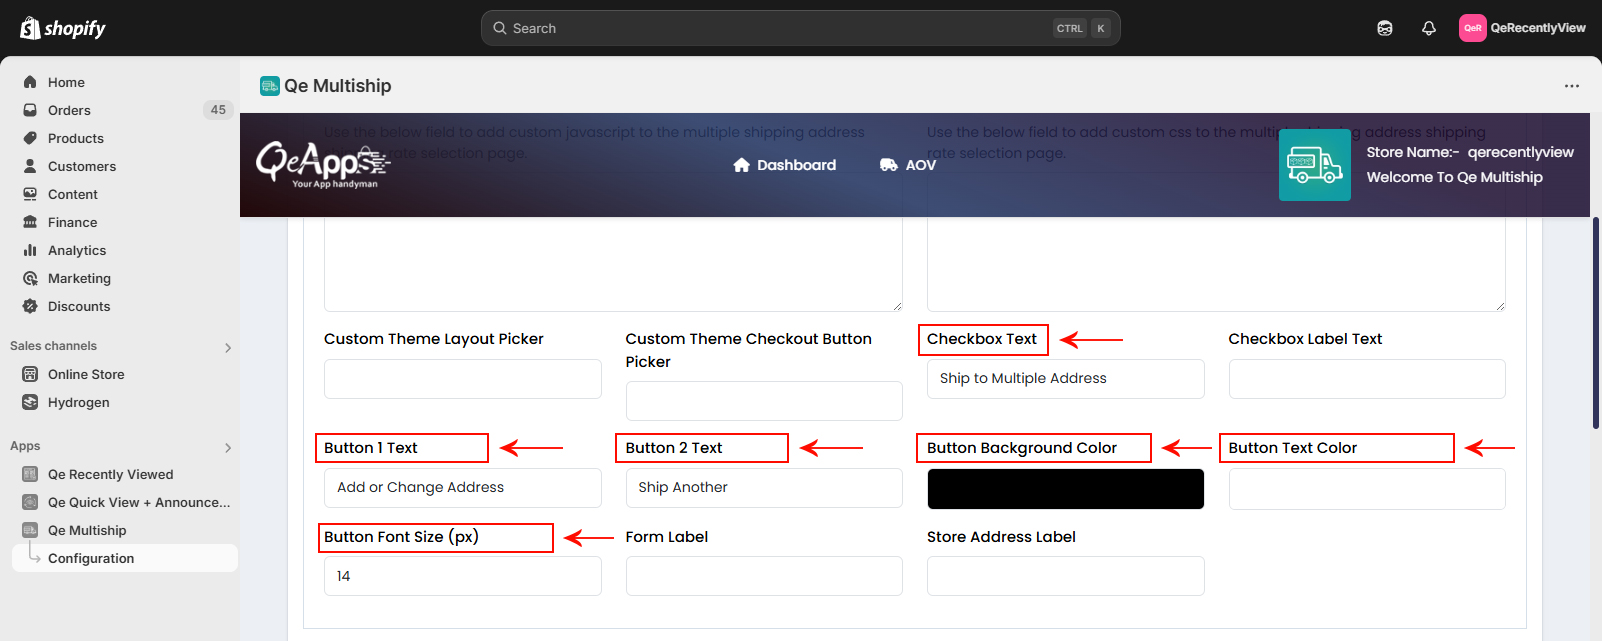
Task: Click the AOV truck icon
Action: (888, 165)
